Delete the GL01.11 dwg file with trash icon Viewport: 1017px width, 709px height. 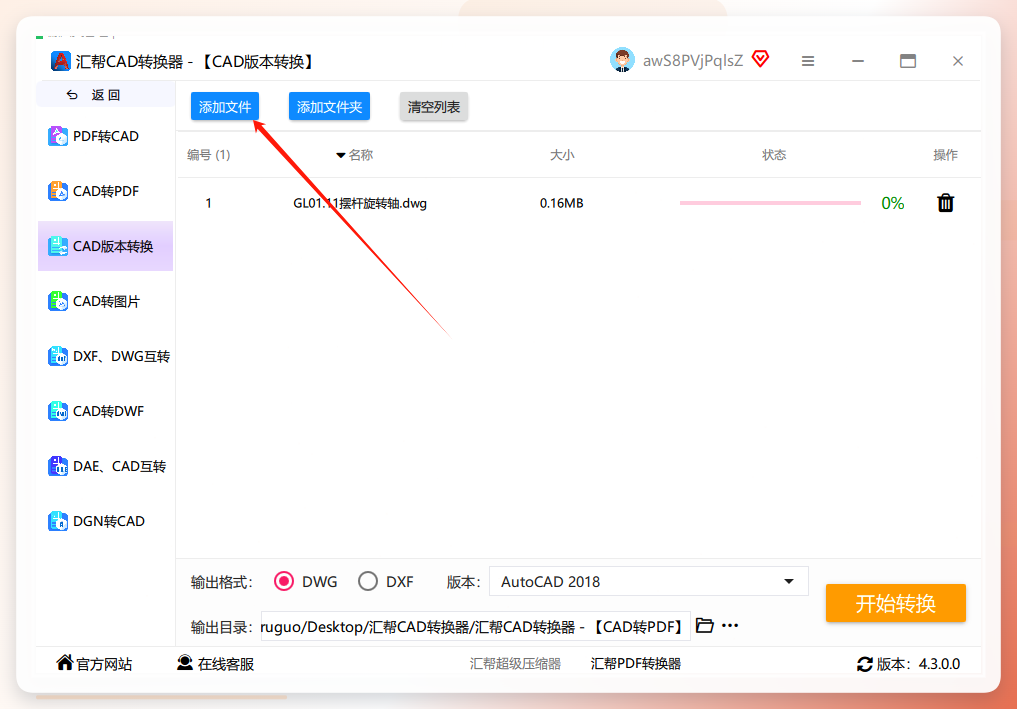945,203
